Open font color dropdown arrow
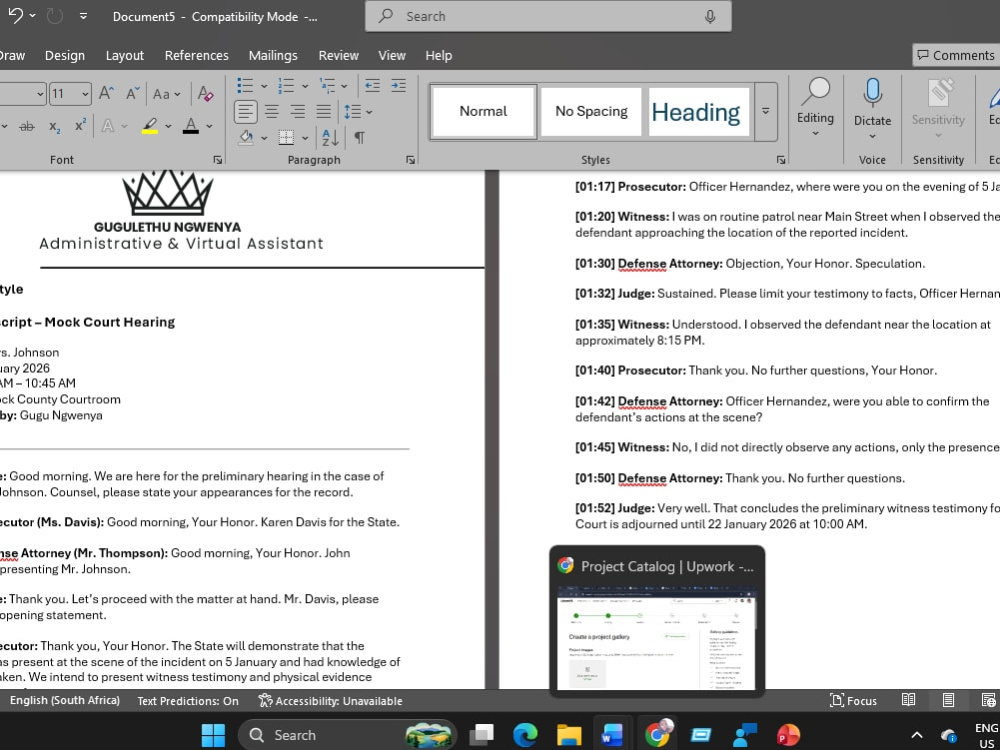Image resolution: width=1000 pixels, height=750 pixels. [x=209, y=126]
